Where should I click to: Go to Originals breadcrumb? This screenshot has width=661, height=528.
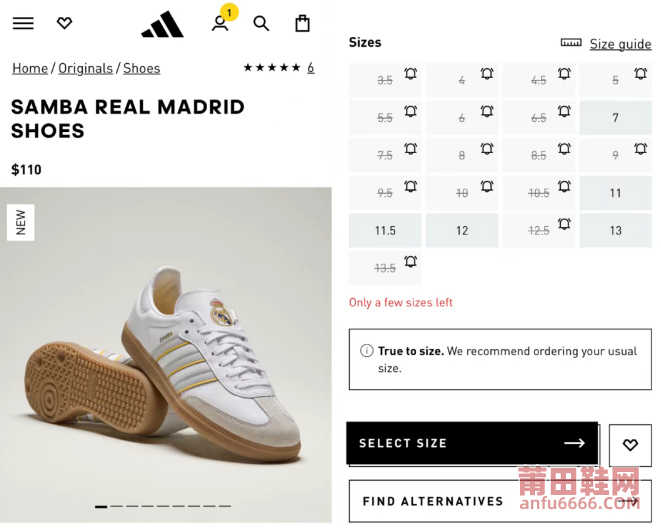(85, 68)
